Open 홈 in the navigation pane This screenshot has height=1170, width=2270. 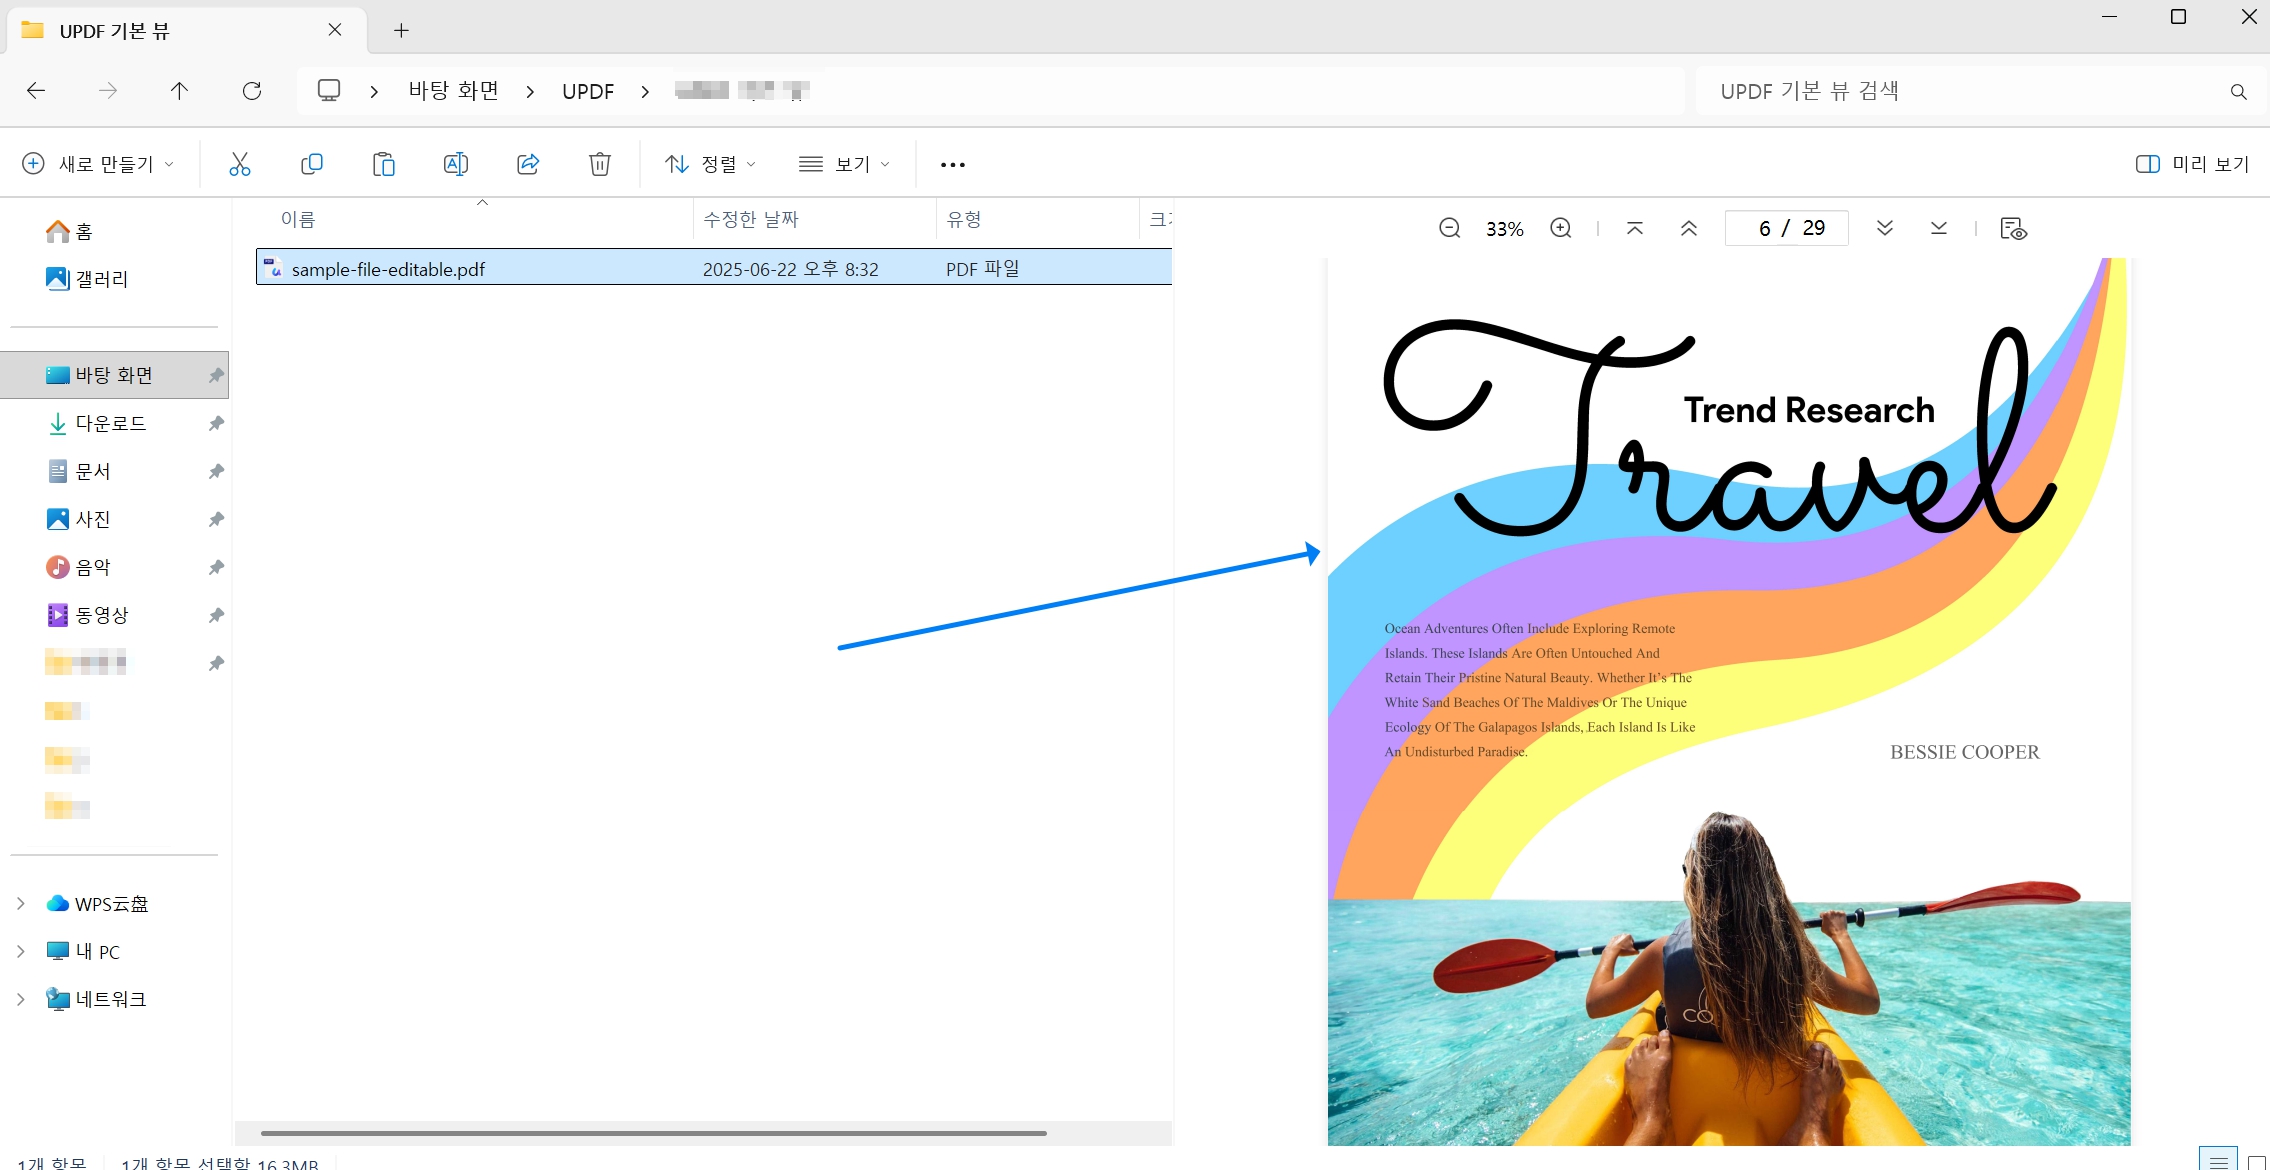tap(70, 231)
